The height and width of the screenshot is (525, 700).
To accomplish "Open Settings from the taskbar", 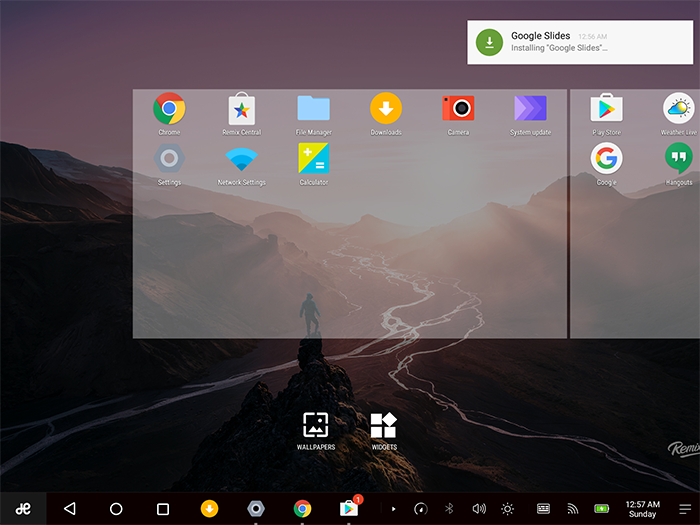I will tap(256, 508).
